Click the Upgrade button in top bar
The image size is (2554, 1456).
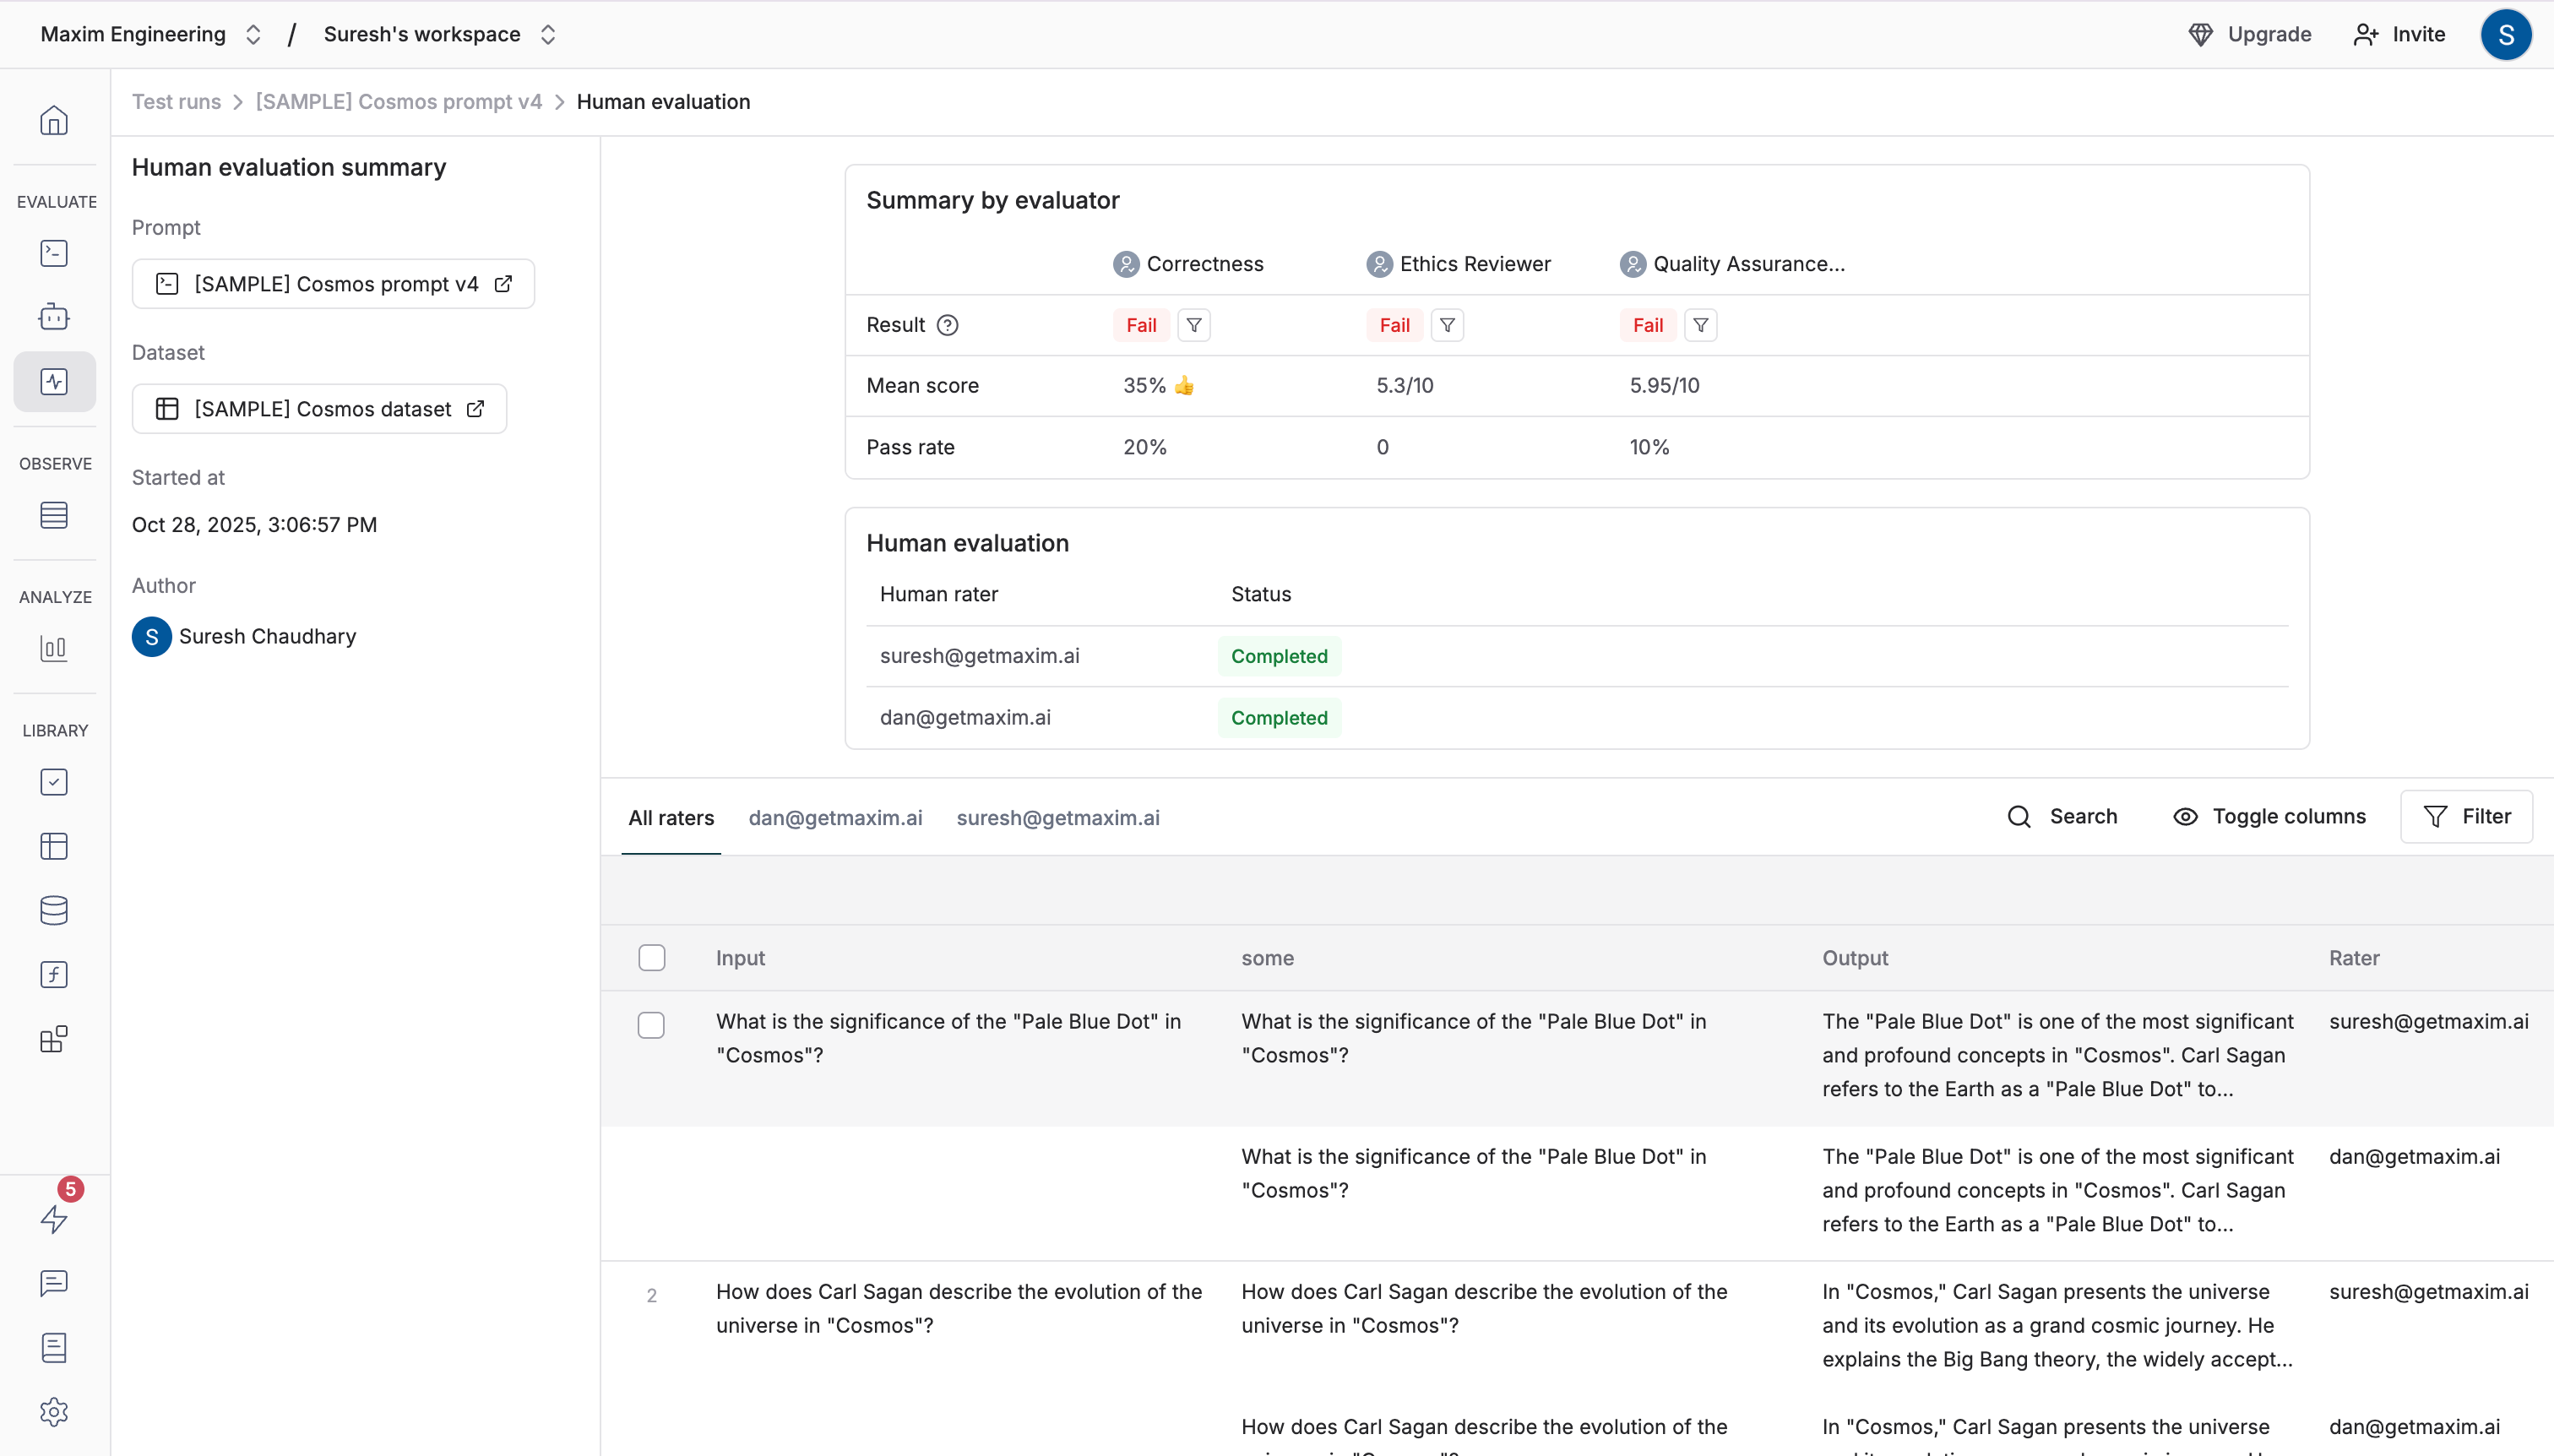click(2249, 34)
